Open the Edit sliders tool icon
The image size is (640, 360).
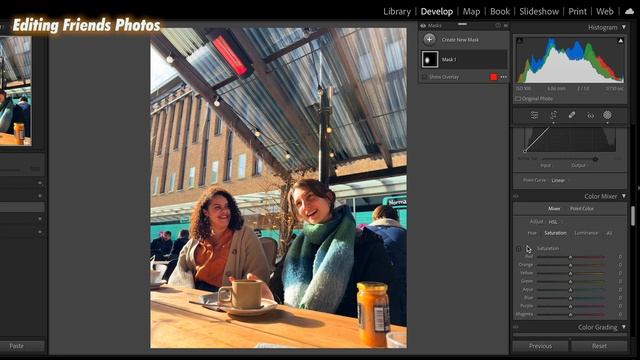pyautogui.click(x=534, y=116)
